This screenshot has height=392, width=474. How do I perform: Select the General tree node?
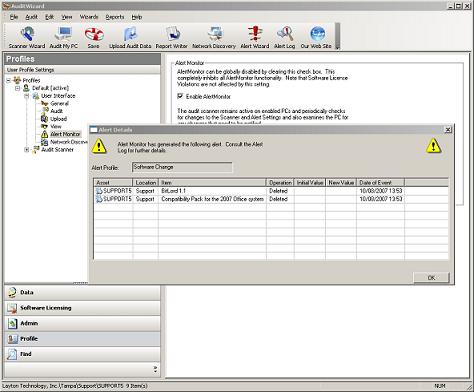pos(59,103)
